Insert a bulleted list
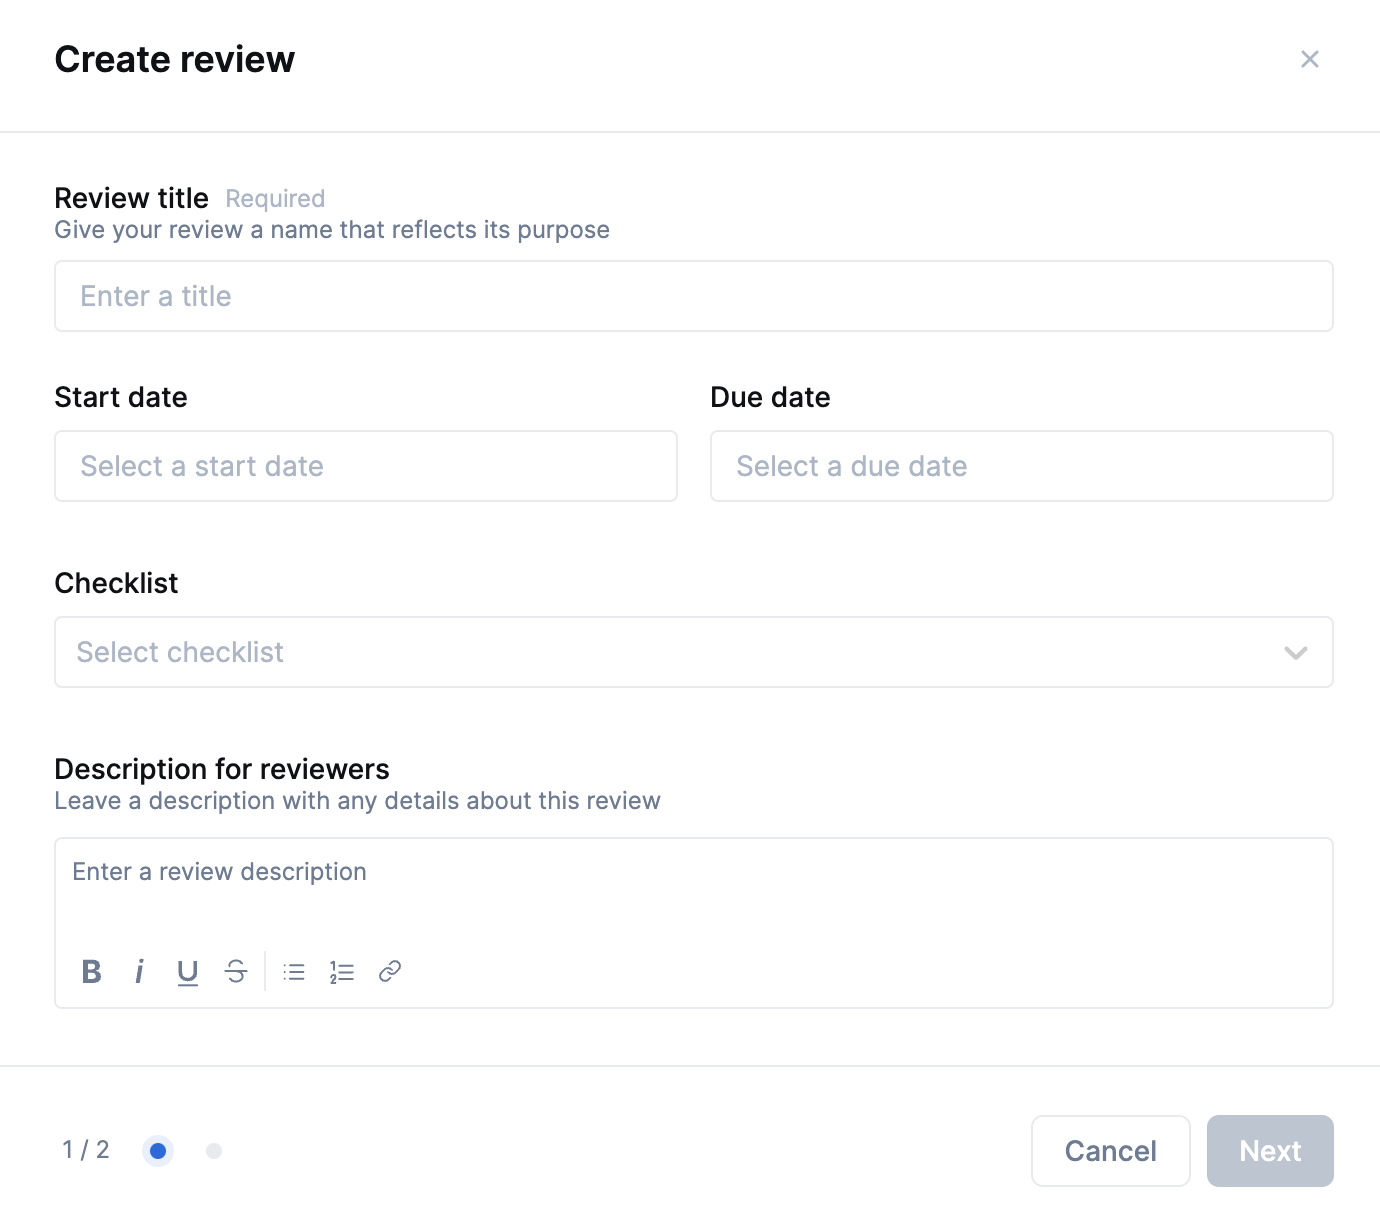The image size is (1380, 1212). click(294, 972)
